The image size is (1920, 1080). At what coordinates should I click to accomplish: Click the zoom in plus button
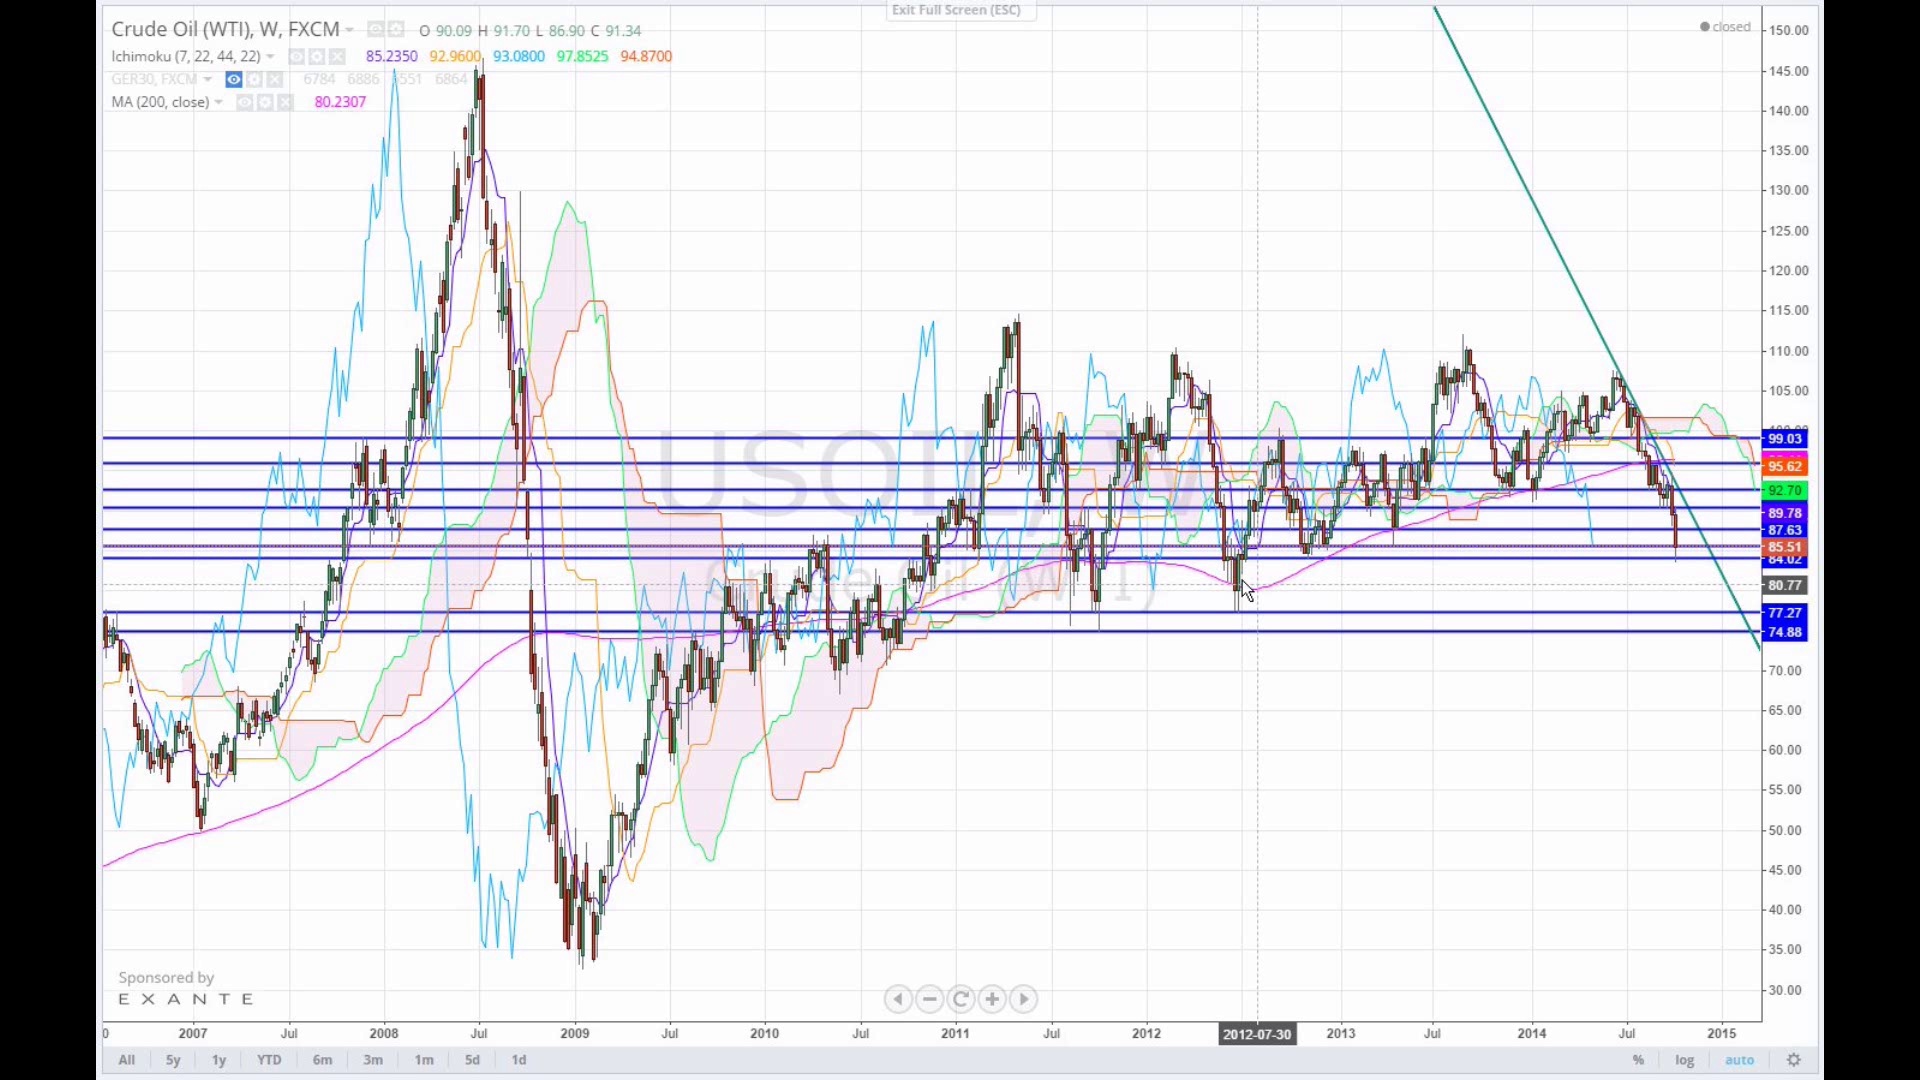point(992,999)
